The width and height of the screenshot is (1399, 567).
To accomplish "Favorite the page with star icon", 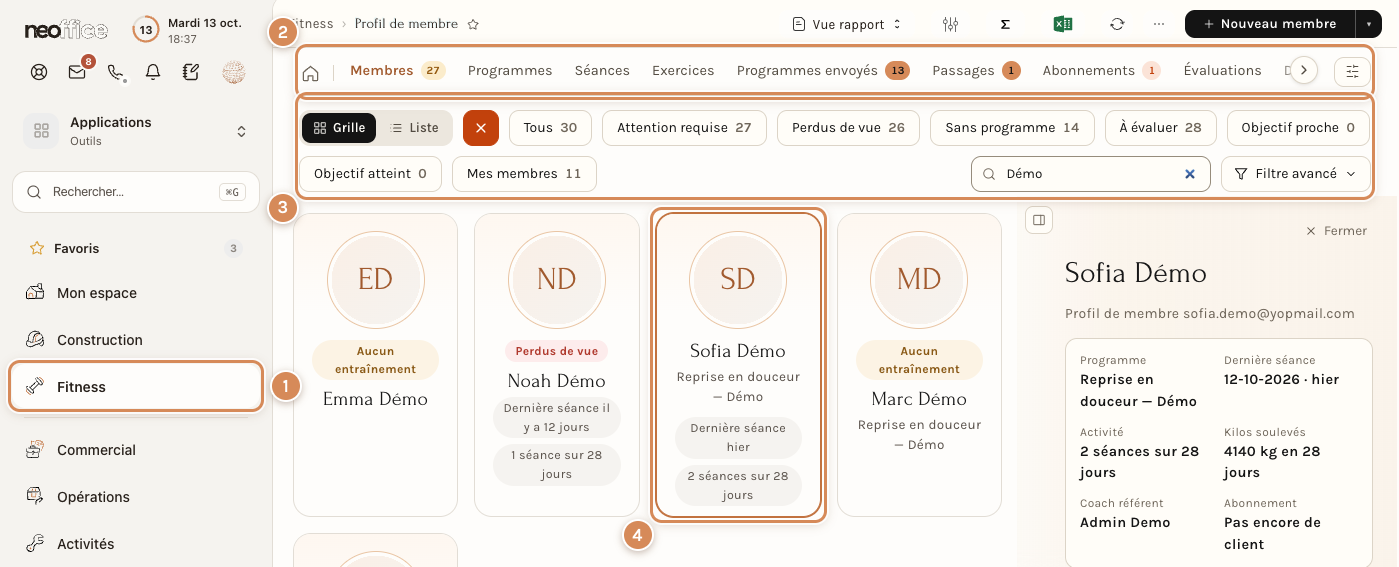I will [474, 24].
